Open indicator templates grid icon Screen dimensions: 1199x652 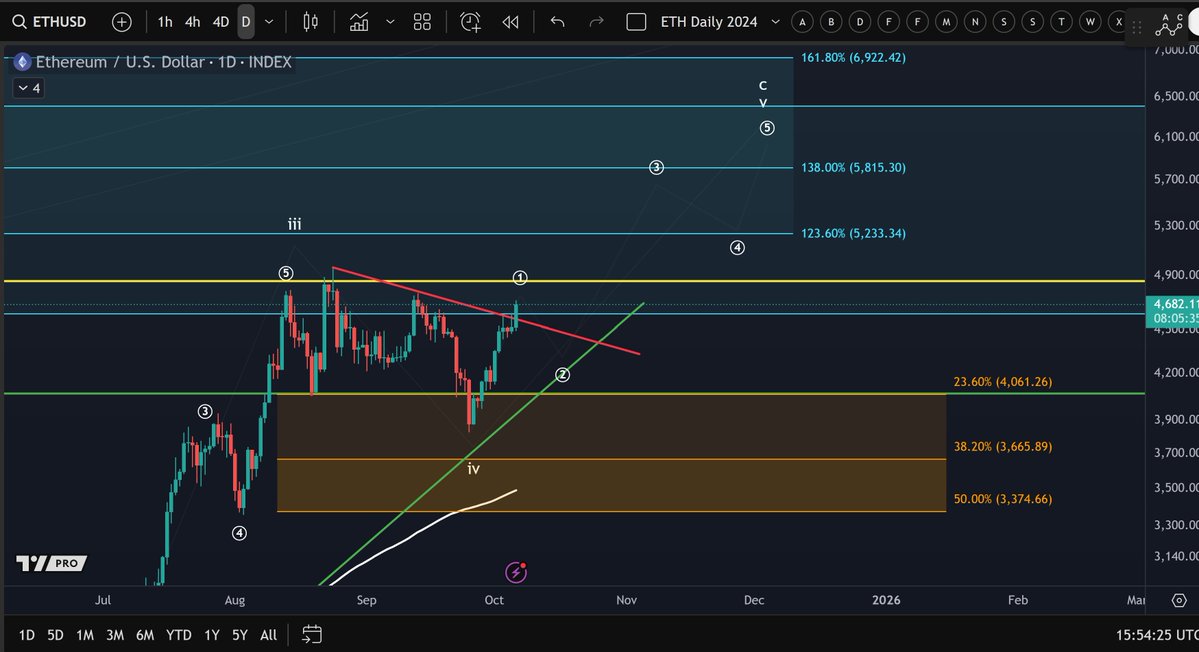422,22
